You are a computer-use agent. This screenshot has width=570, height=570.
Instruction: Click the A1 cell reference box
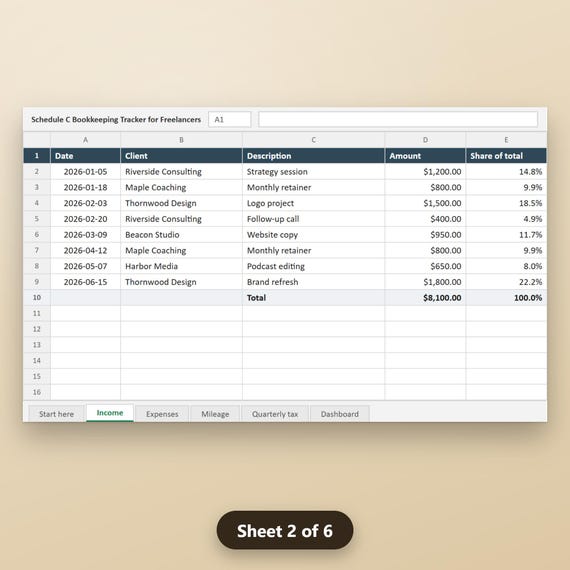tap(229, 119)
